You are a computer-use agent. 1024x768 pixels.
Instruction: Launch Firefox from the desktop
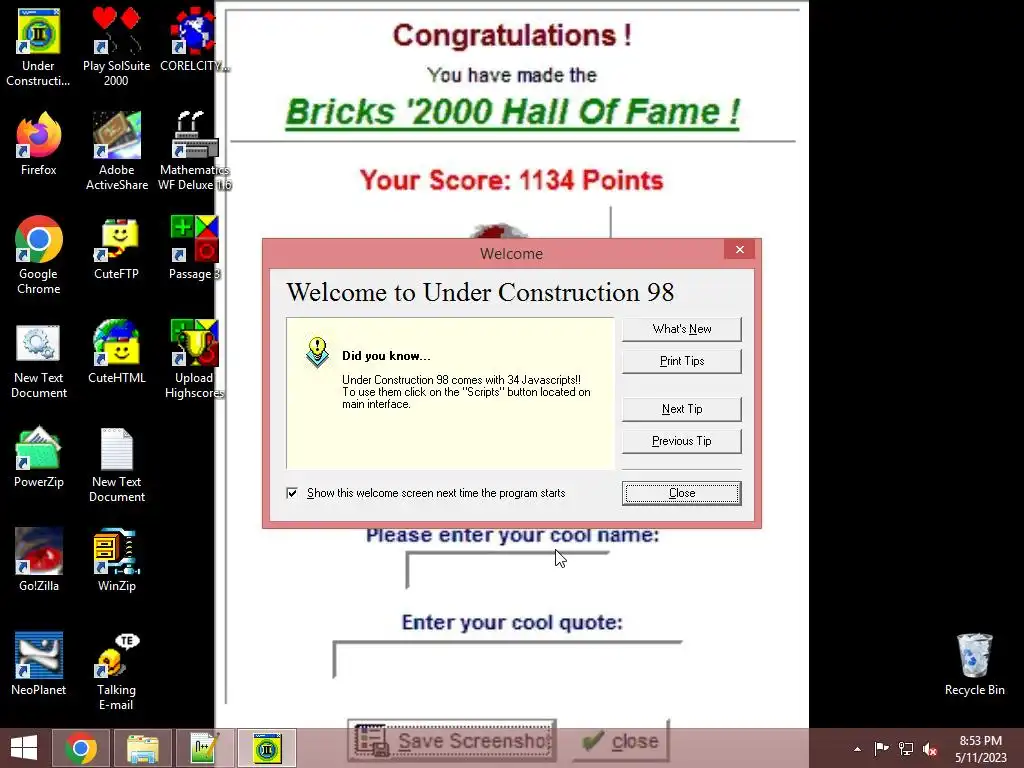39,144
